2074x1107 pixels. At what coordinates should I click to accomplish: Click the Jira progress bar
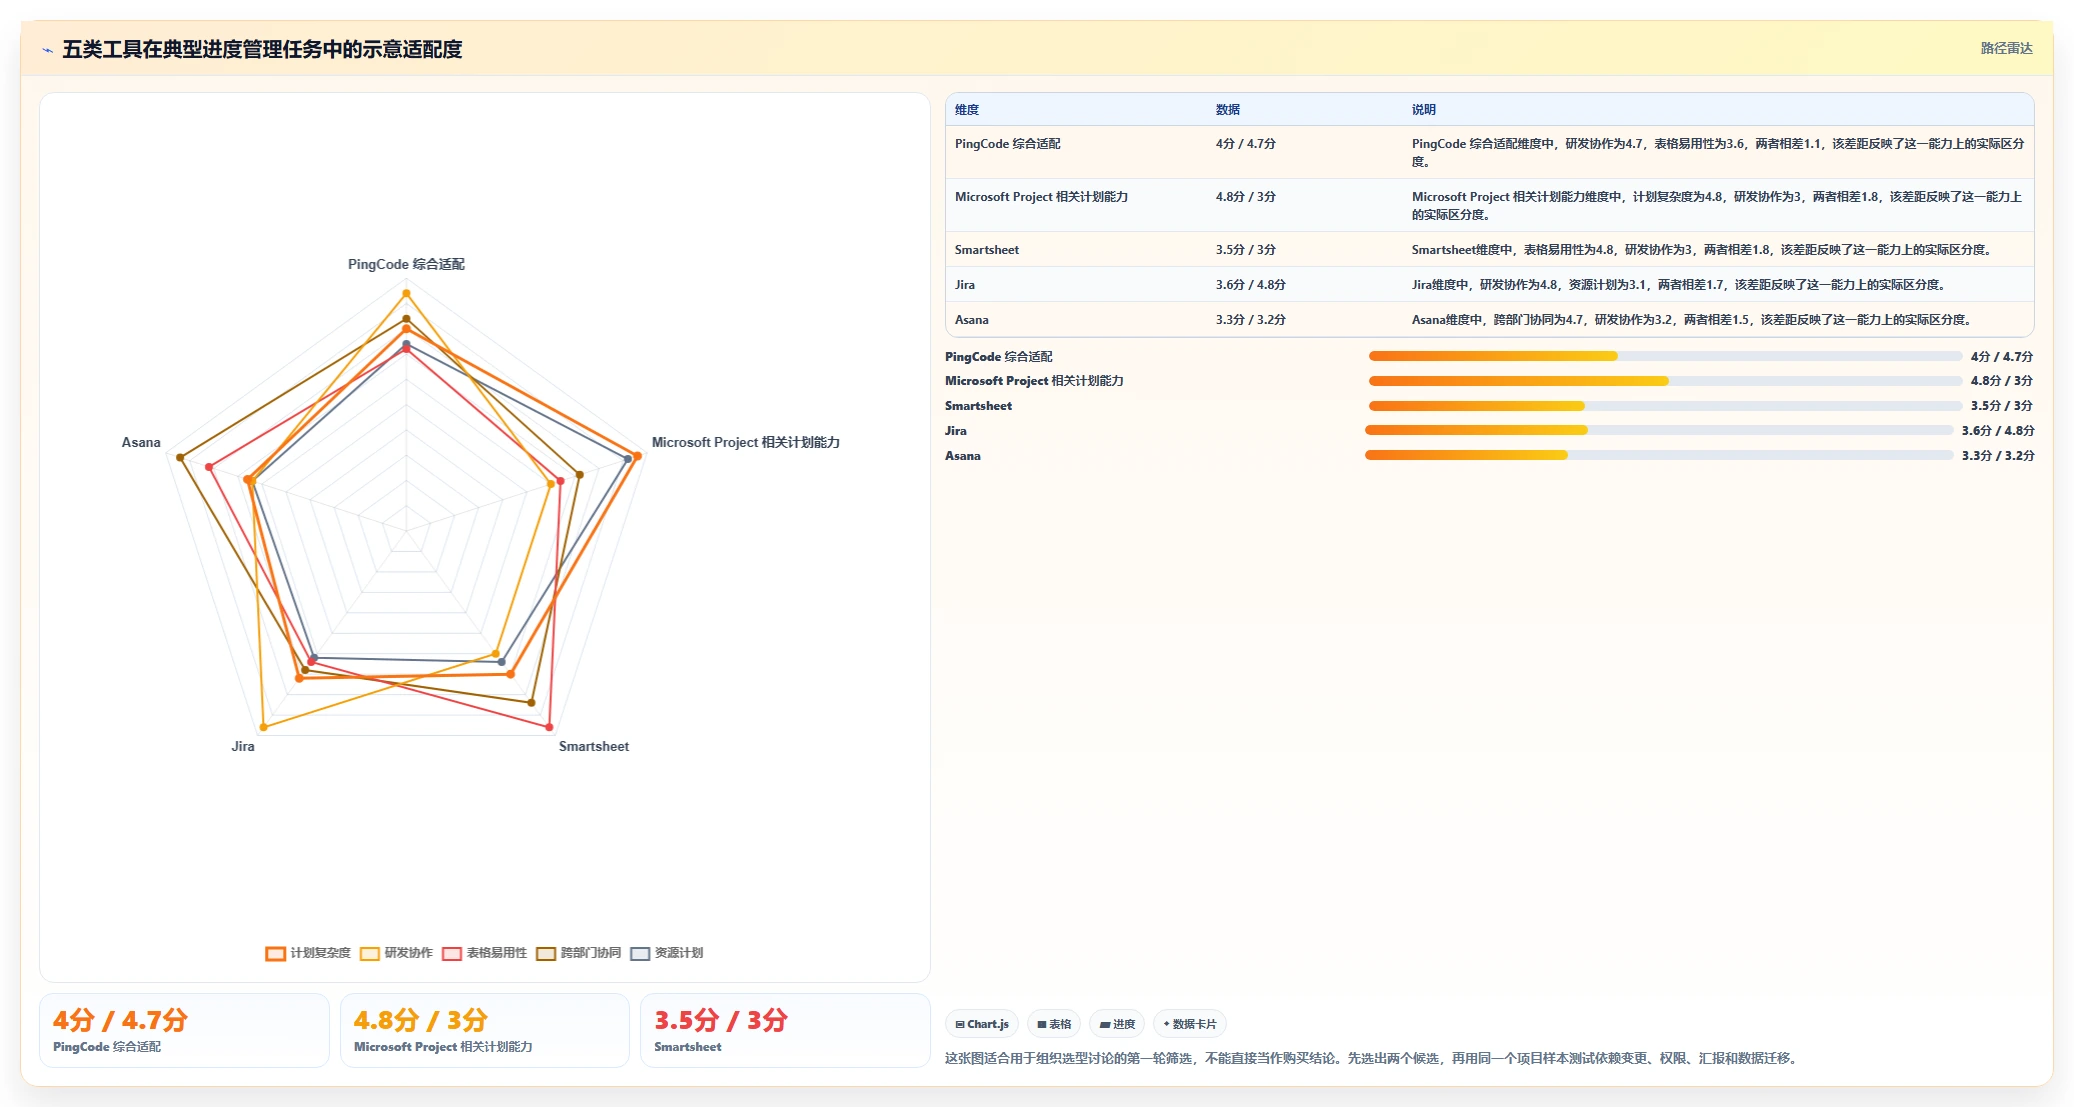(x=1659, y=431)
